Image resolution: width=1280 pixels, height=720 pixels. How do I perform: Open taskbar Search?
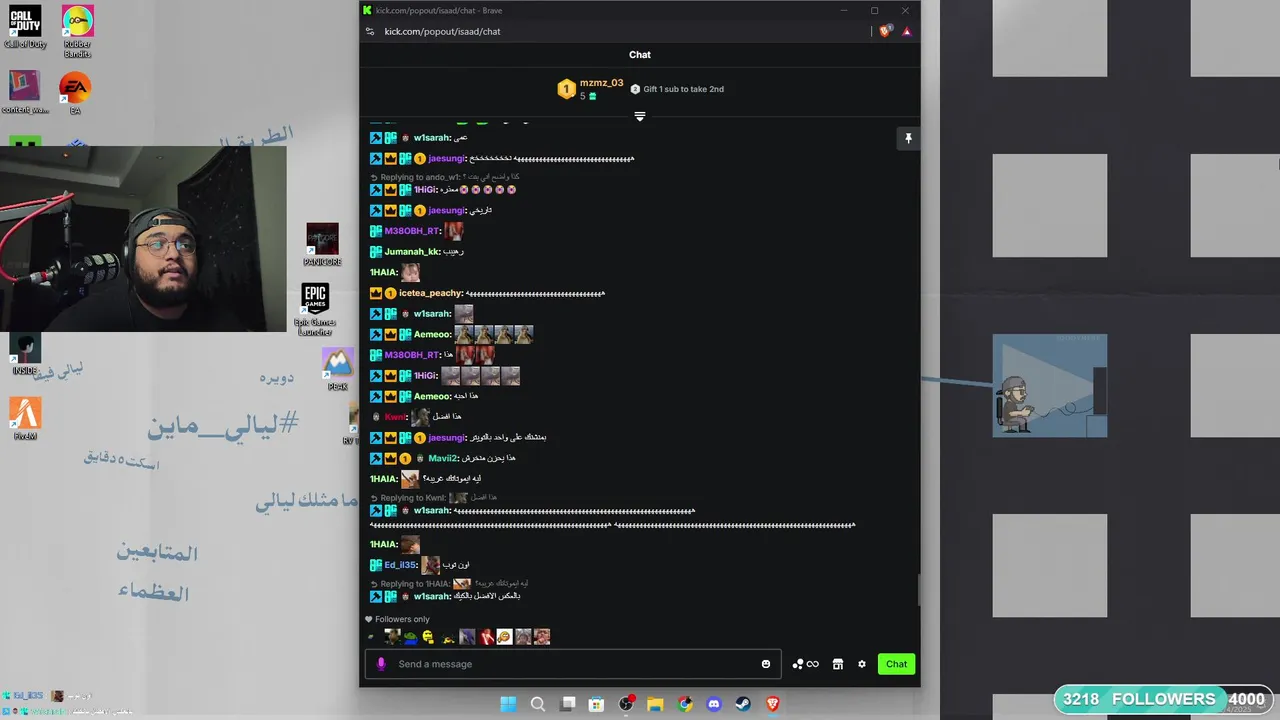pyautogui.click(x=538, y=704)
